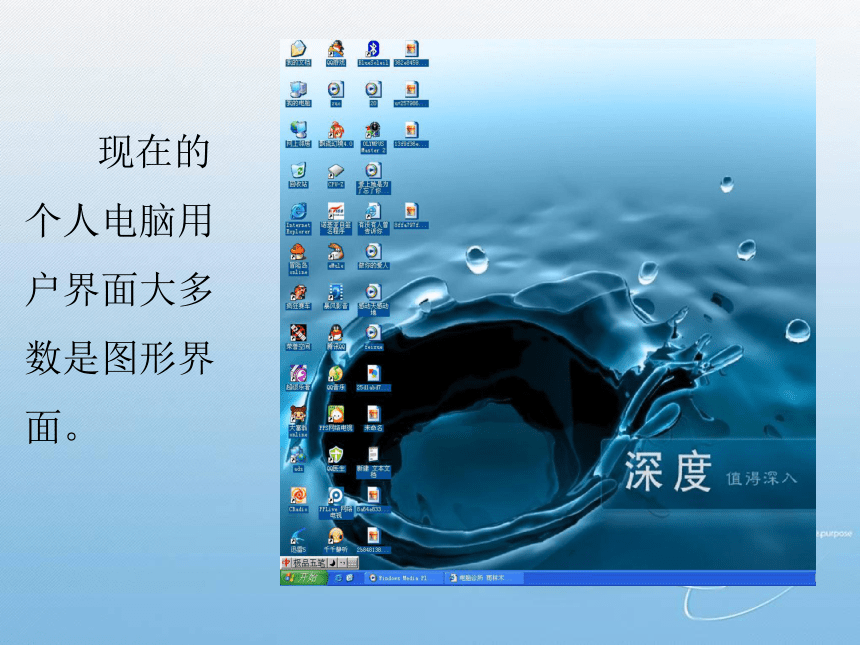The height and width of the screenshot is (645, 860).
Task: Open the 我的电脑 desktop icon
Action: [298, 94]
